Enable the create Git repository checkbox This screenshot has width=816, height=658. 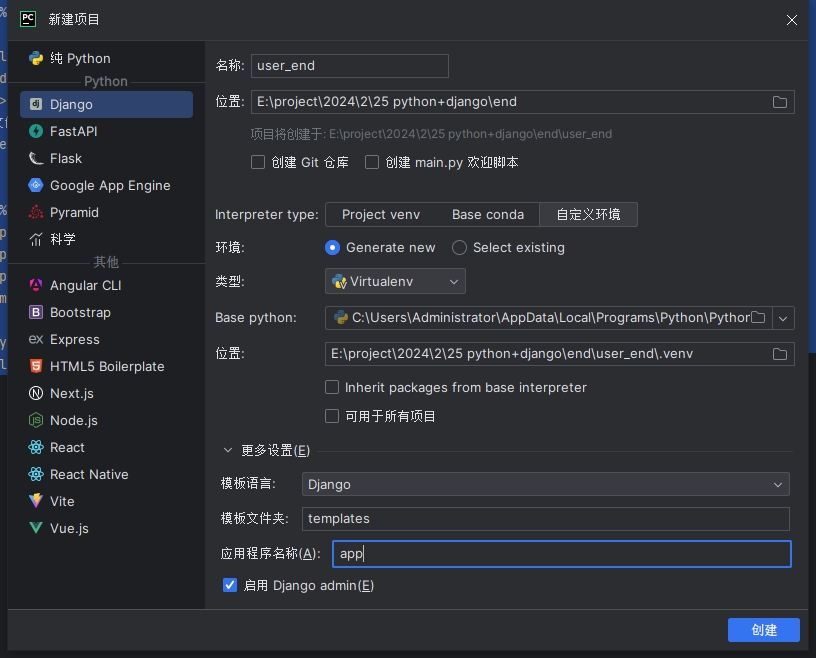tap(258, 162)
